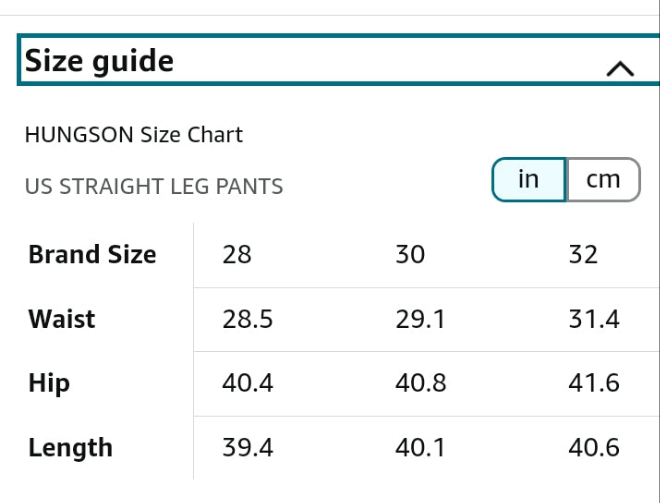
Task: Switch units to inches
Action: (529, 180)
